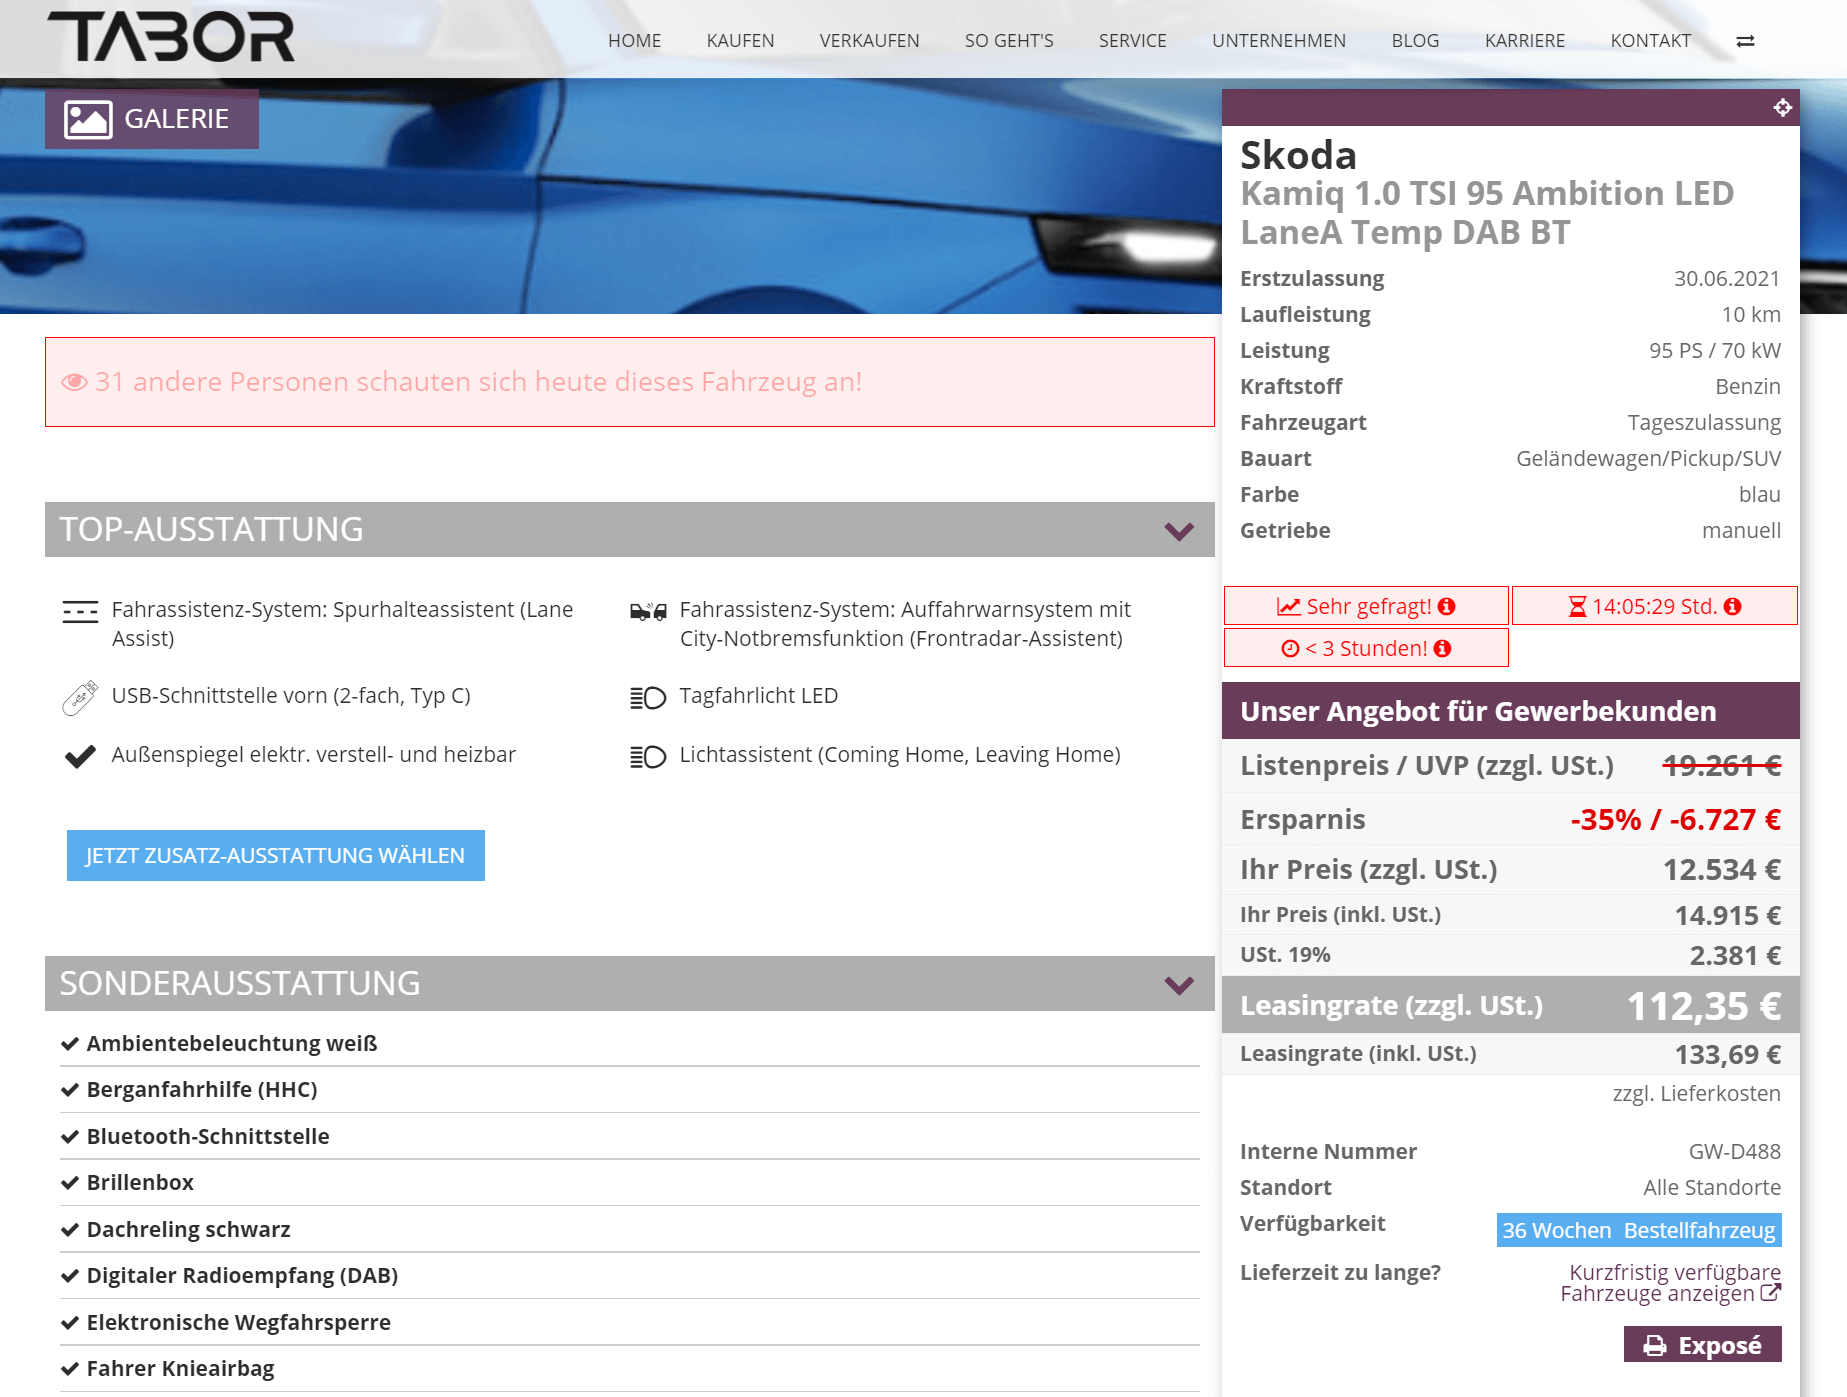This screenshot has height=1397, width=1847.
Task: Click external link icon after Fahrzeuge anzeigen
Action: pyautogui.click(x=1770, y=1293)
